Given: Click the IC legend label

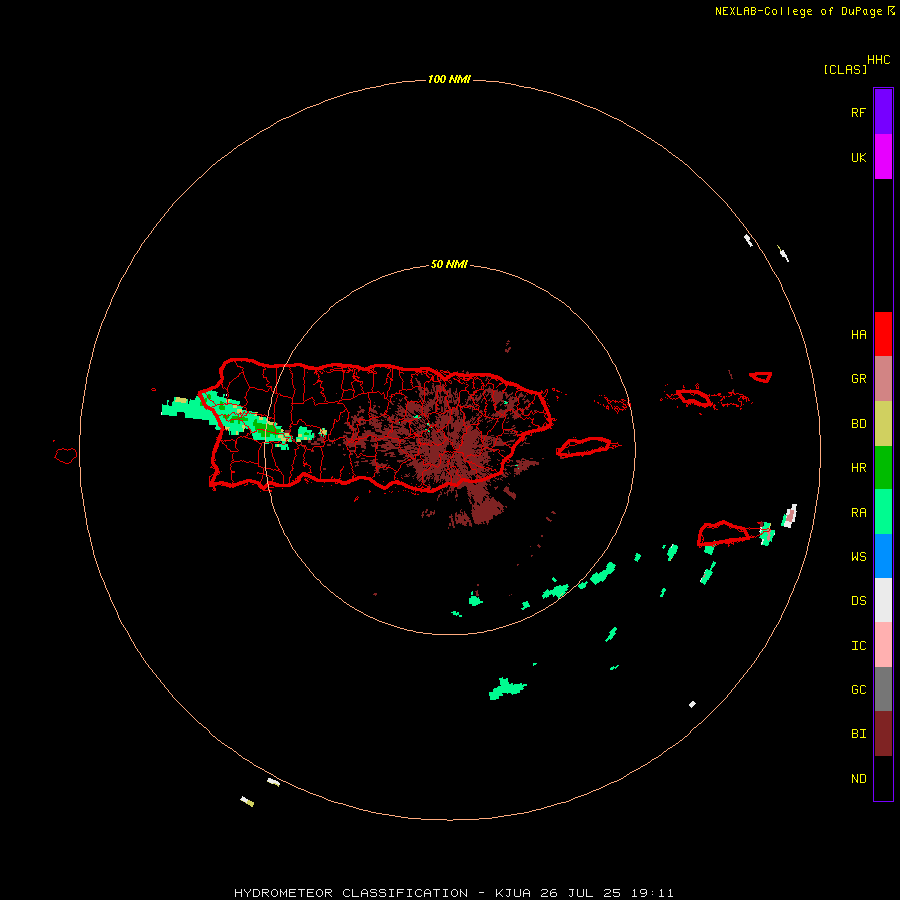Looking at the screenshot, I should coord(858,645).
